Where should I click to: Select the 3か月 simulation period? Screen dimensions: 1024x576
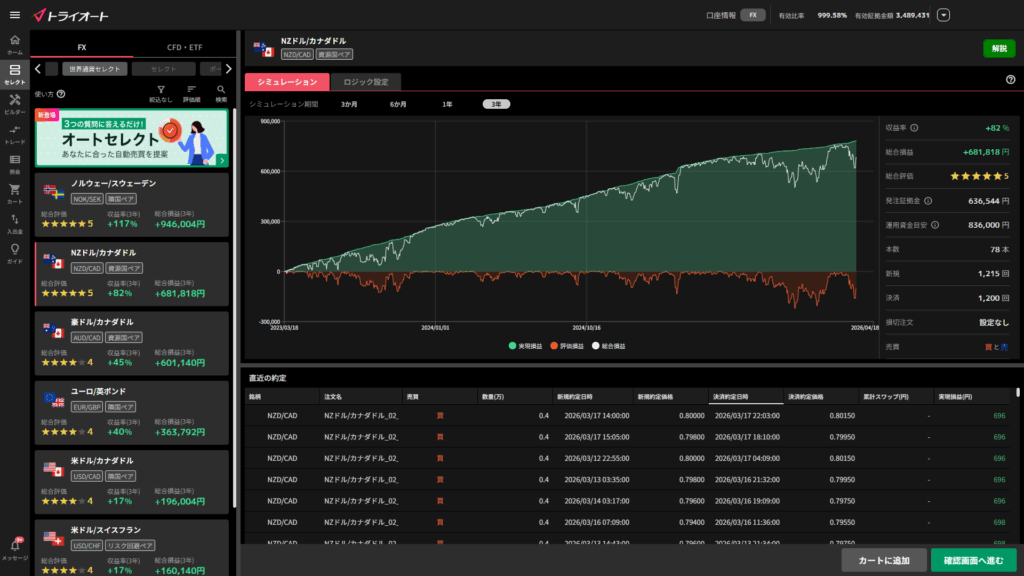coord(349,104)
